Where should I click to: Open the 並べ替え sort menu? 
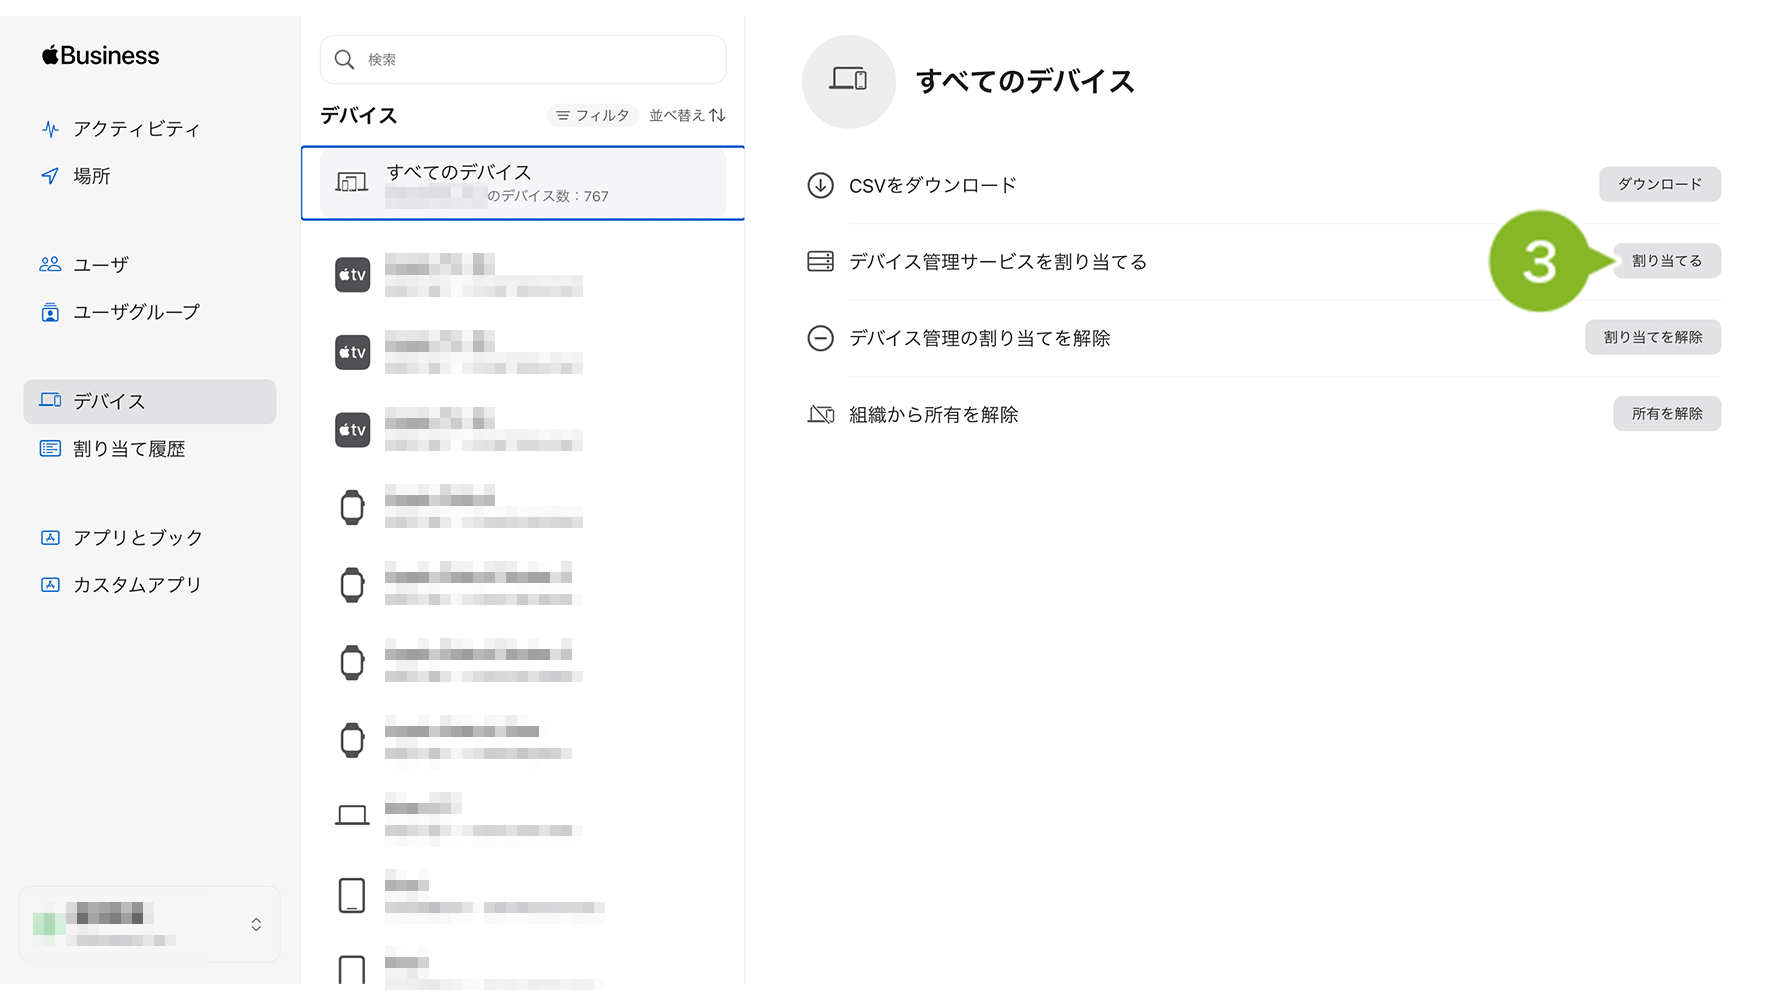(x=687, y=116)
